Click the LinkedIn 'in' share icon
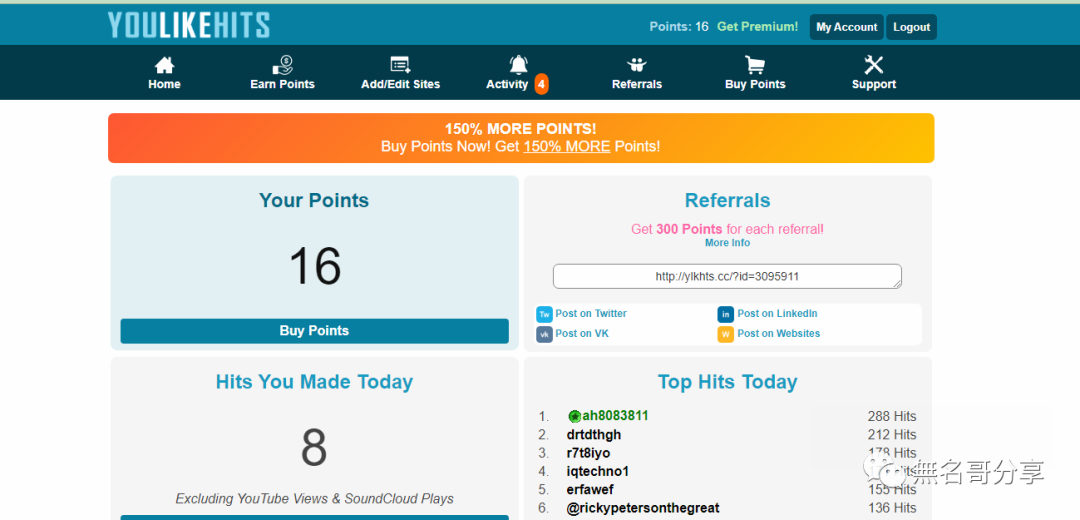Screen dimensions: 1080x520 tap(725, 314)
